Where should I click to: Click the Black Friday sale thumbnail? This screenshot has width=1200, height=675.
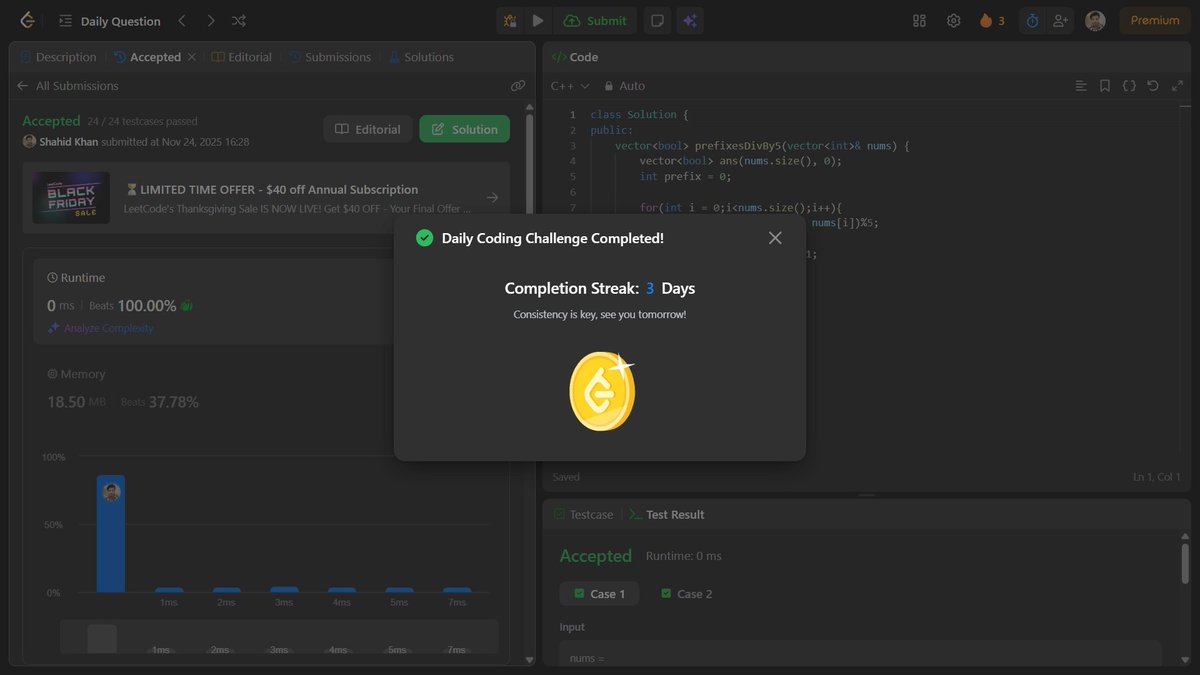[70, 197]
